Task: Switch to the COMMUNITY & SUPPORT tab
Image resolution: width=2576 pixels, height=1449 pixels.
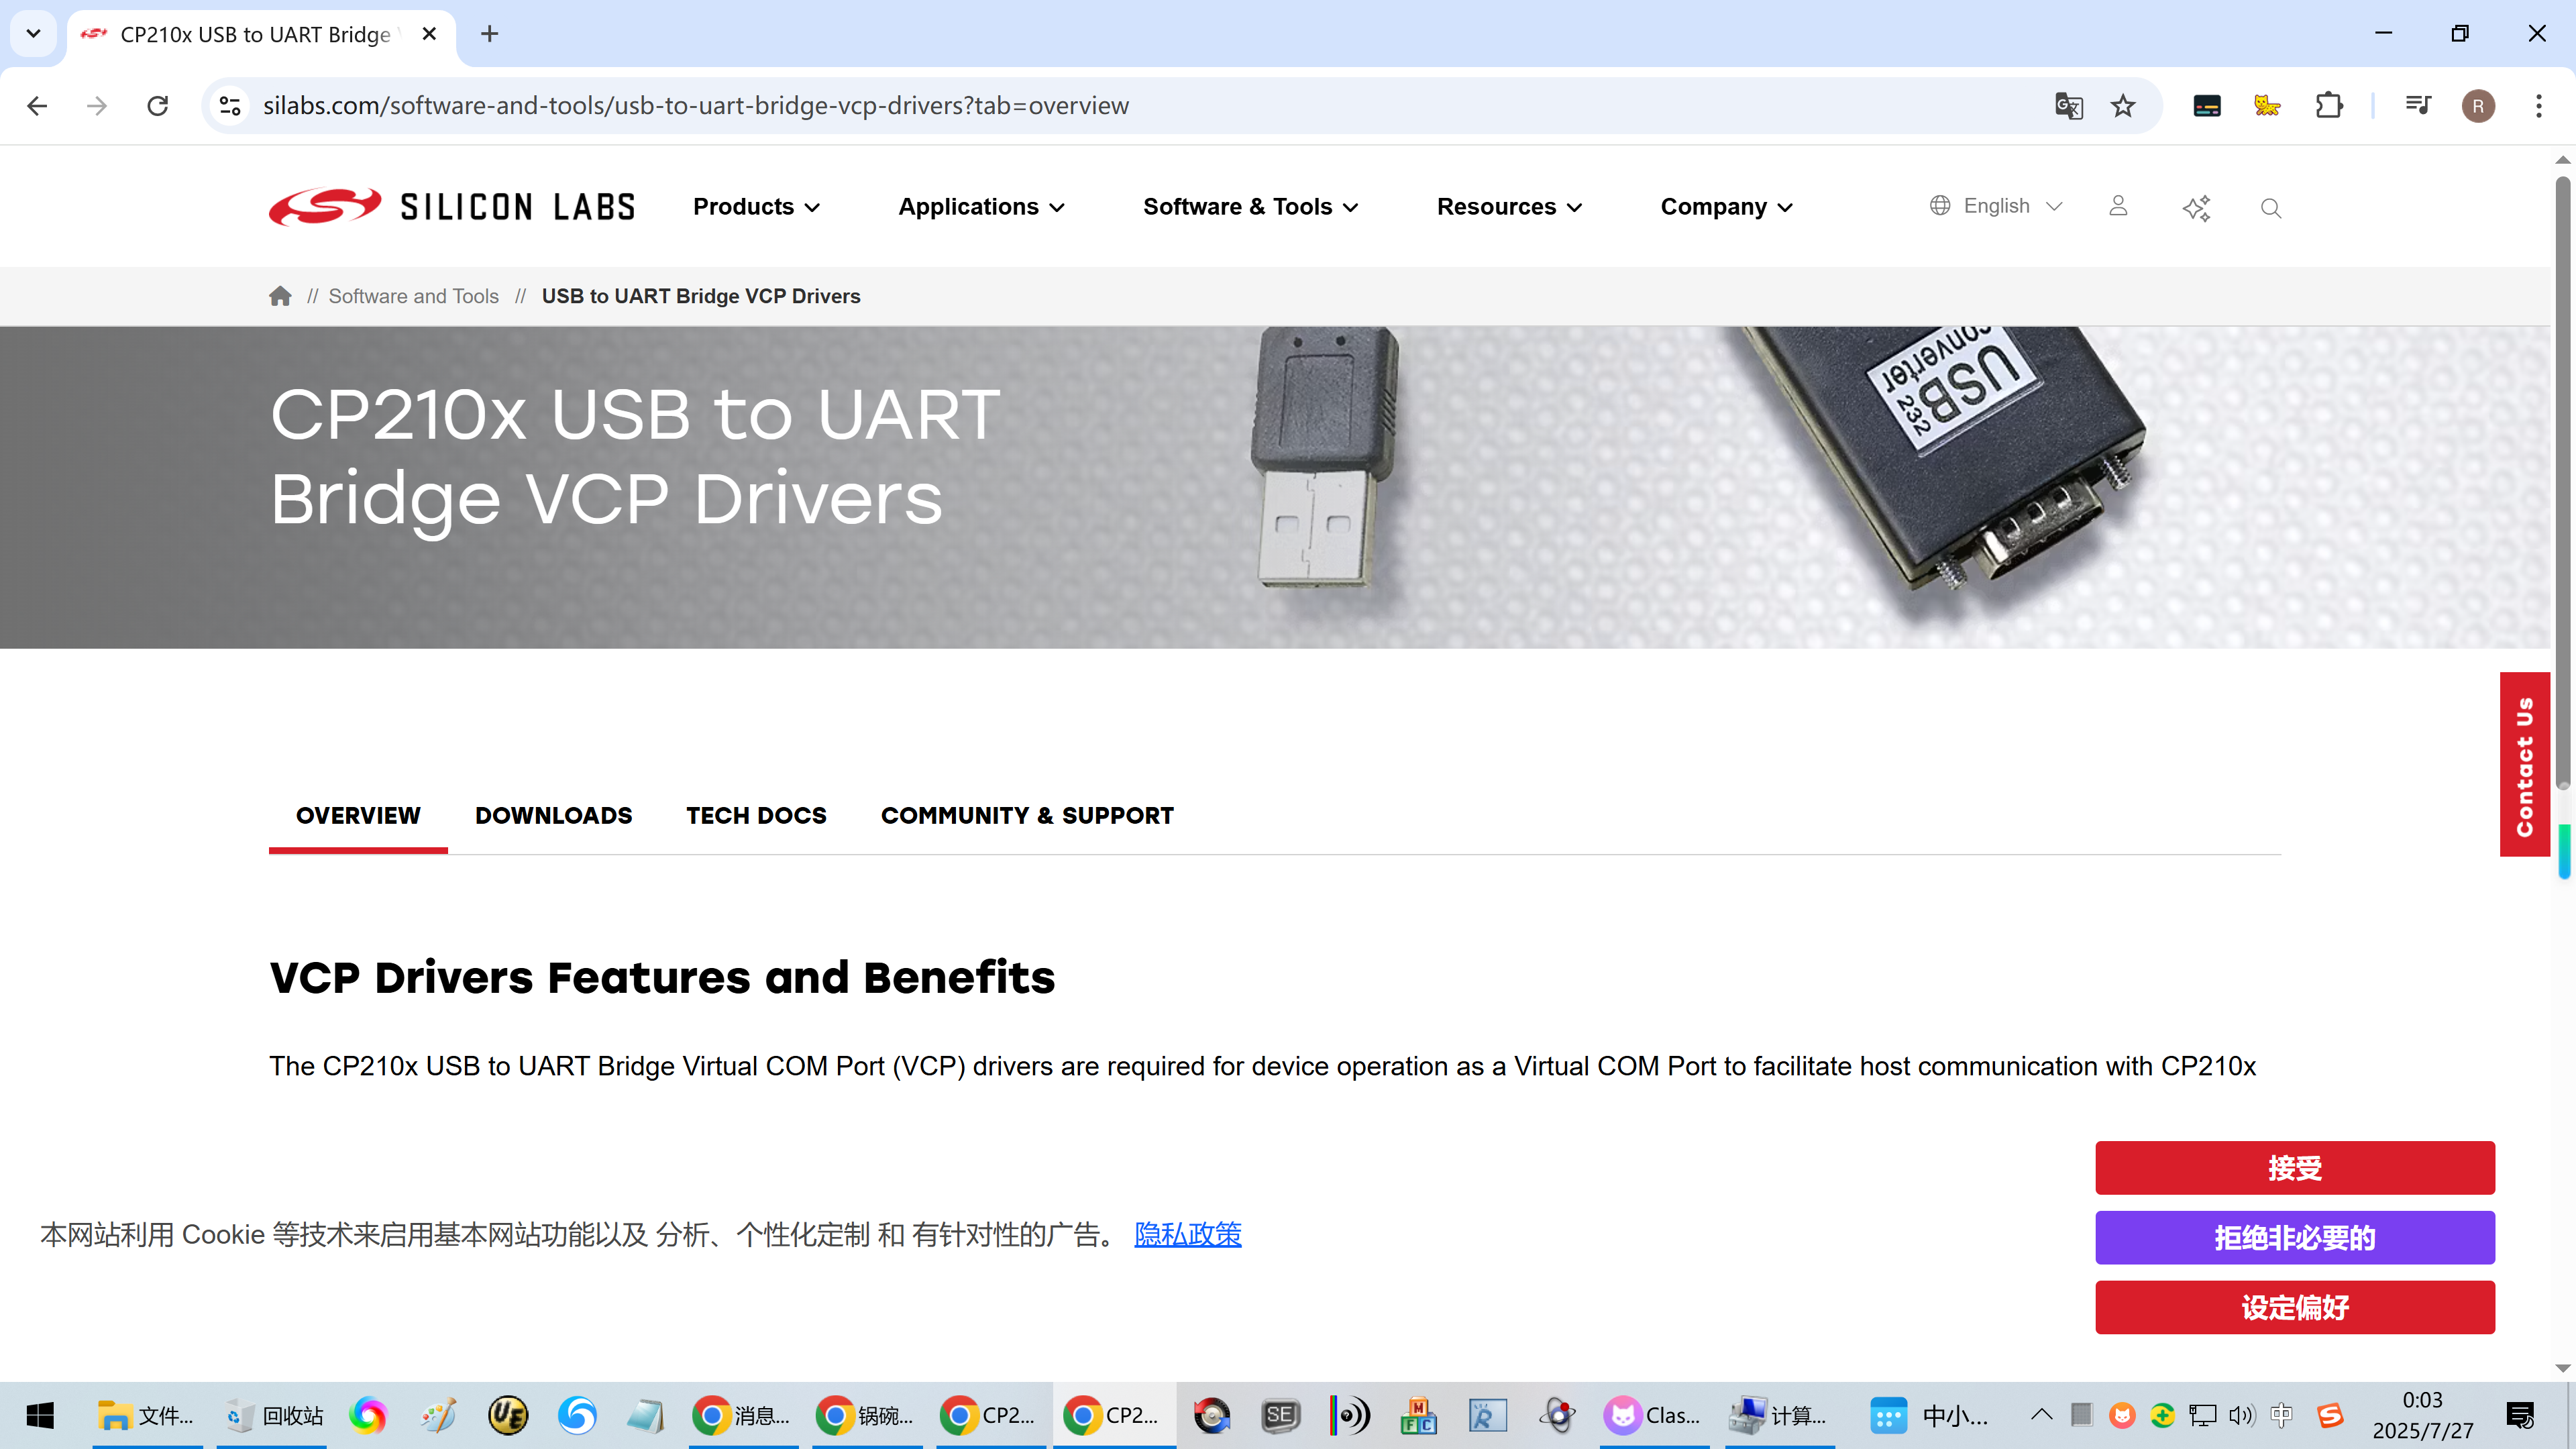Action: click(x=1027, y=816)
